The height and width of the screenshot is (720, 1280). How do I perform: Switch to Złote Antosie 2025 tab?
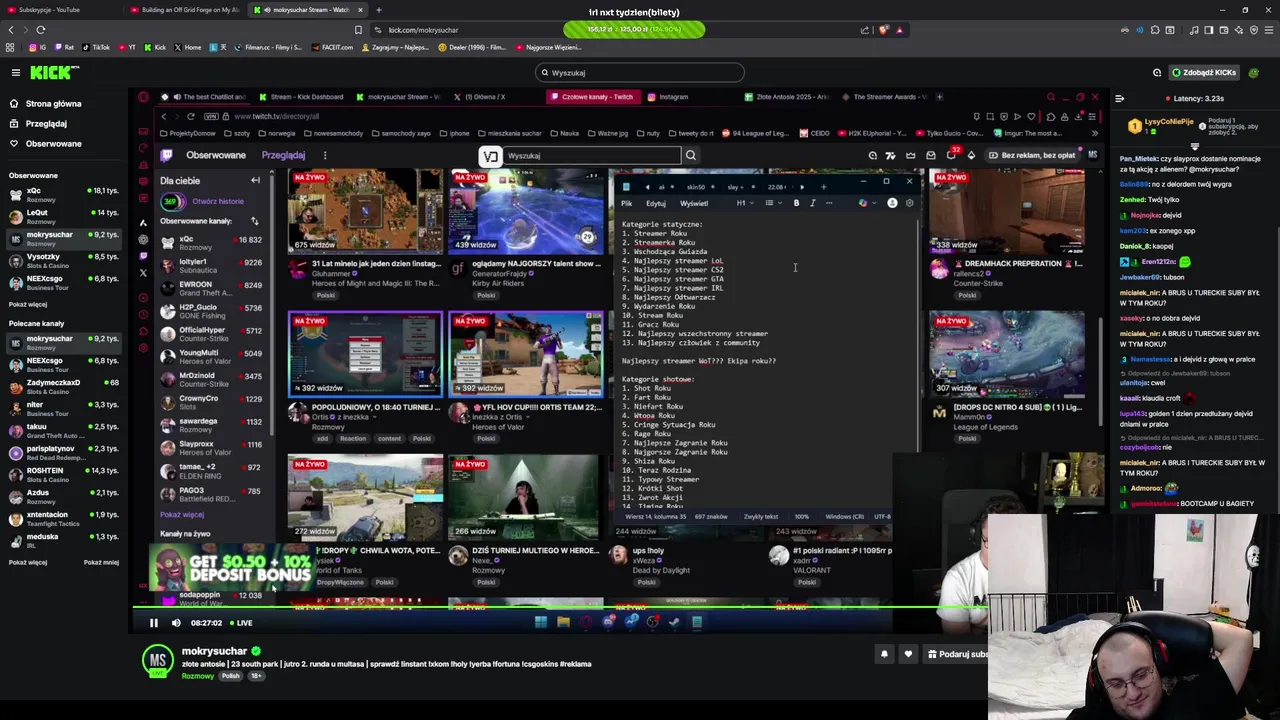click(786, 97)
